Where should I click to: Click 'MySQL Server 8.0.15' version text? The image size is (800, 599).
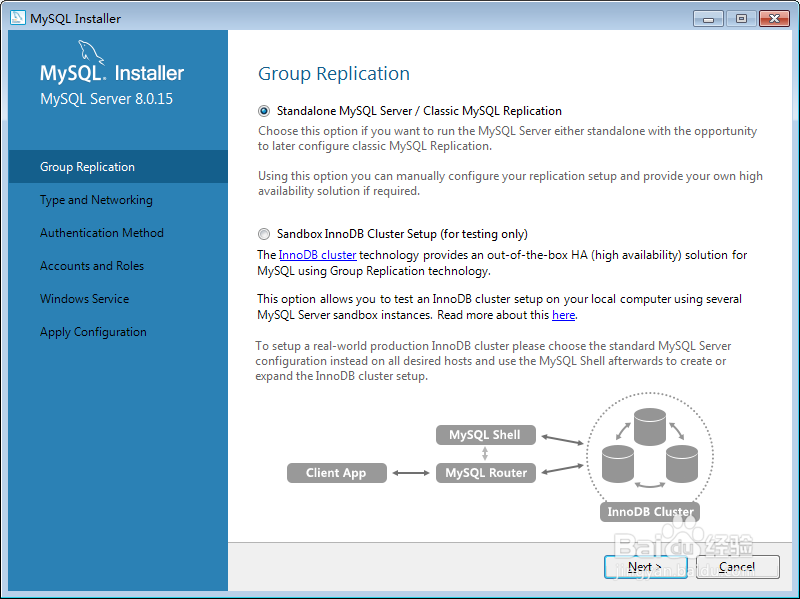coord(107,98)
